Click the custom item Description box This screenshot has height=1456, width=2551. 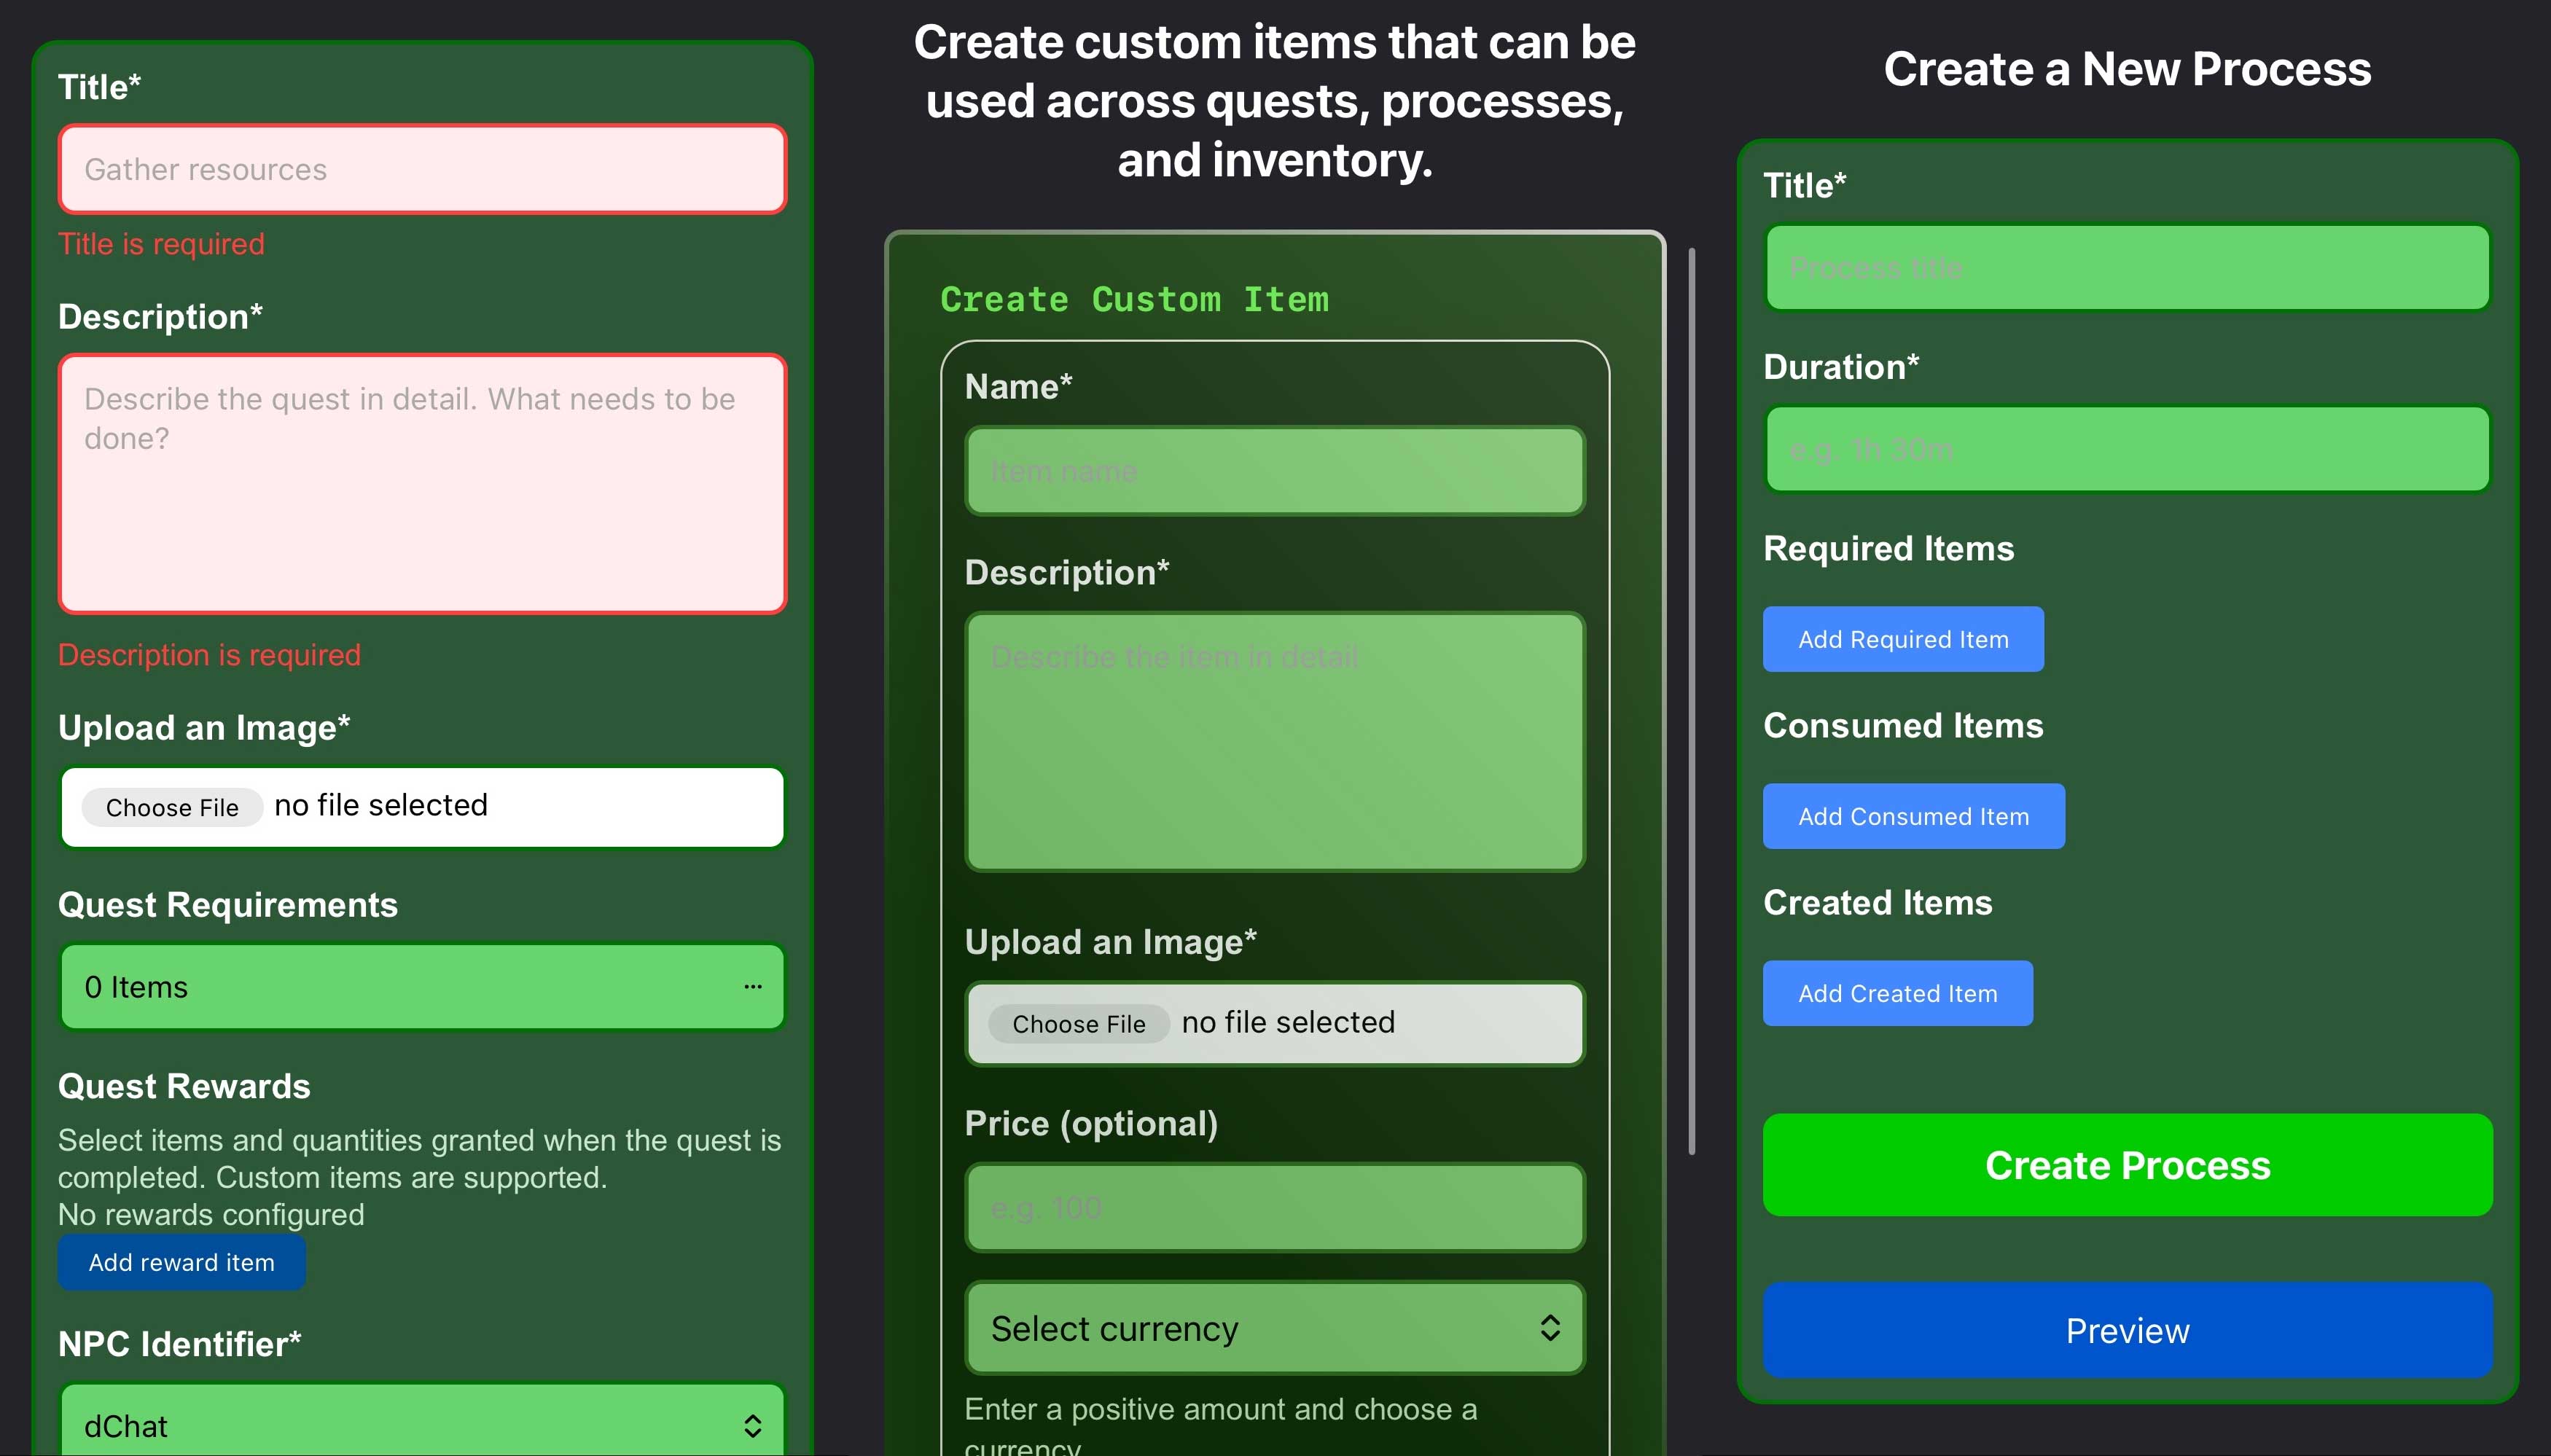tap(1273, 743)
